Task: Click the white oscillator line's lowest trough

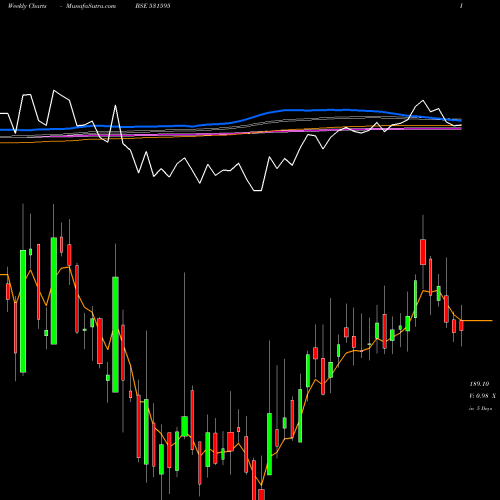Action: 258,190
